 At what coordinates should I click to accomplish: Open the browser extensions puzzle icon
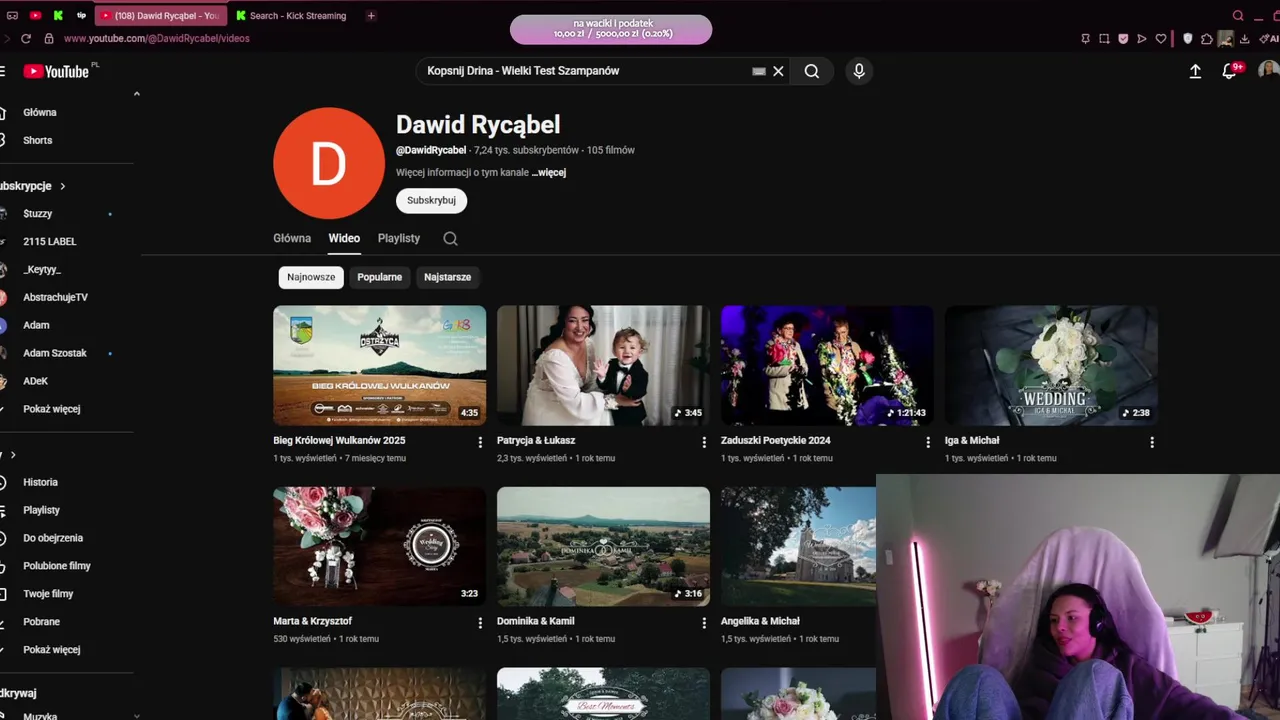pyautogui.click(x=1207, y=39)
